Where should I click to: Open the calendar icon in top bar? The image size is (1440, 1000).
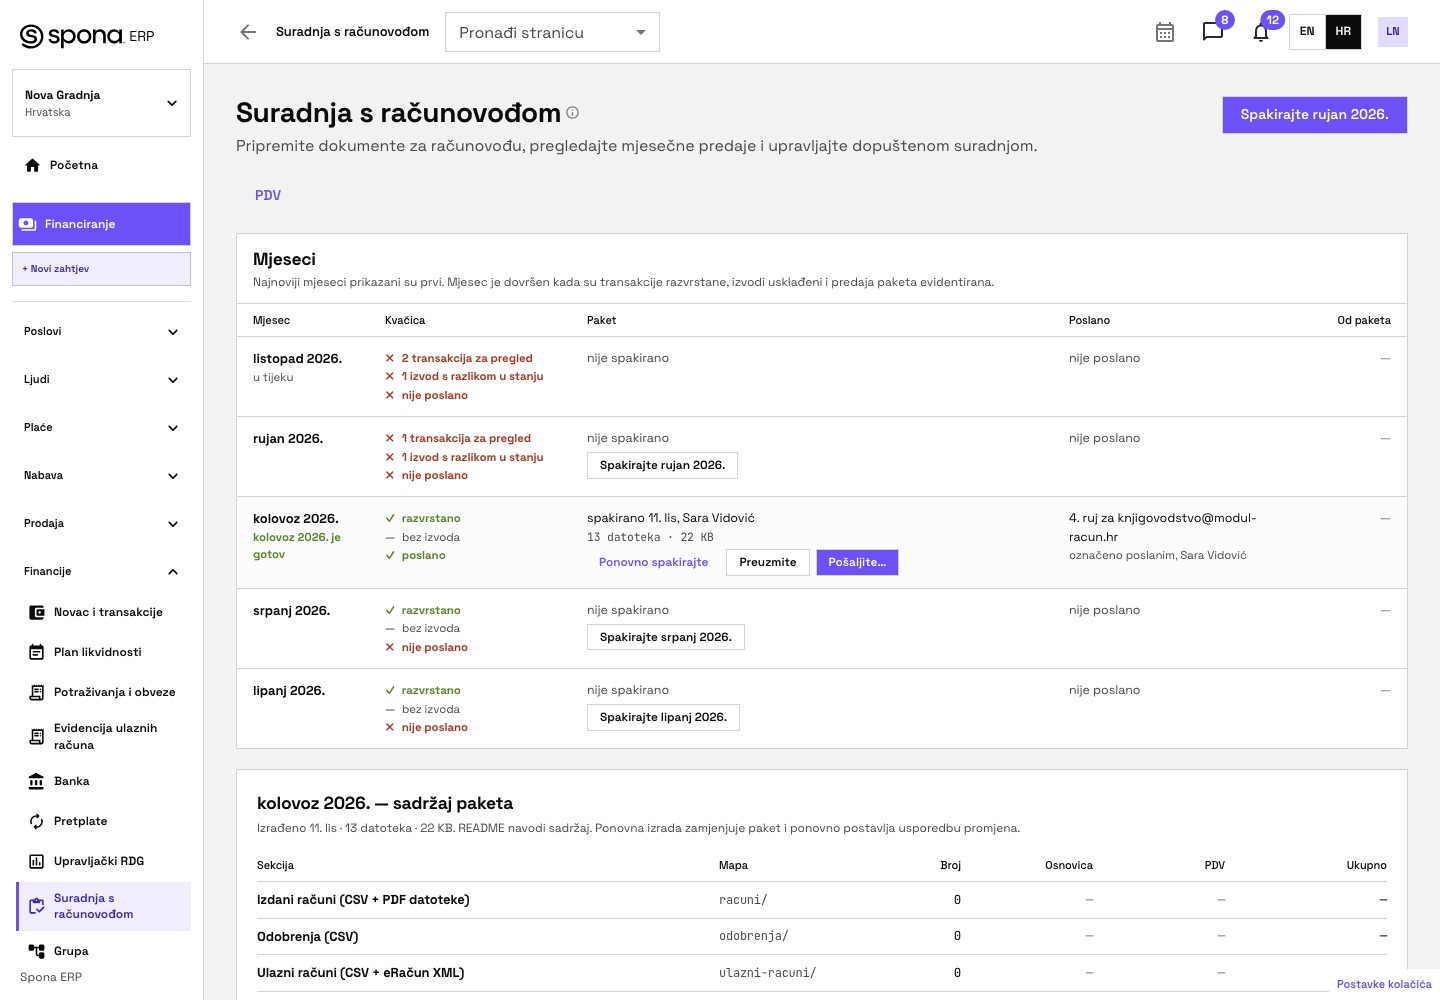(x=1165, y=32)
